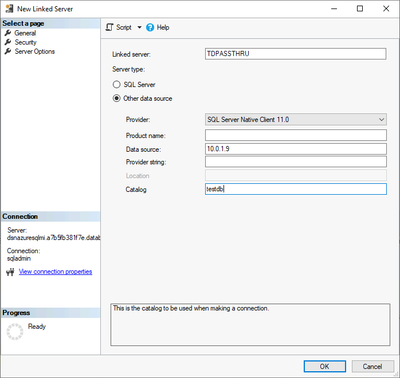The image size is (400, 378).
Task: Click the connection properties network icon
Action: coord(10,272)
